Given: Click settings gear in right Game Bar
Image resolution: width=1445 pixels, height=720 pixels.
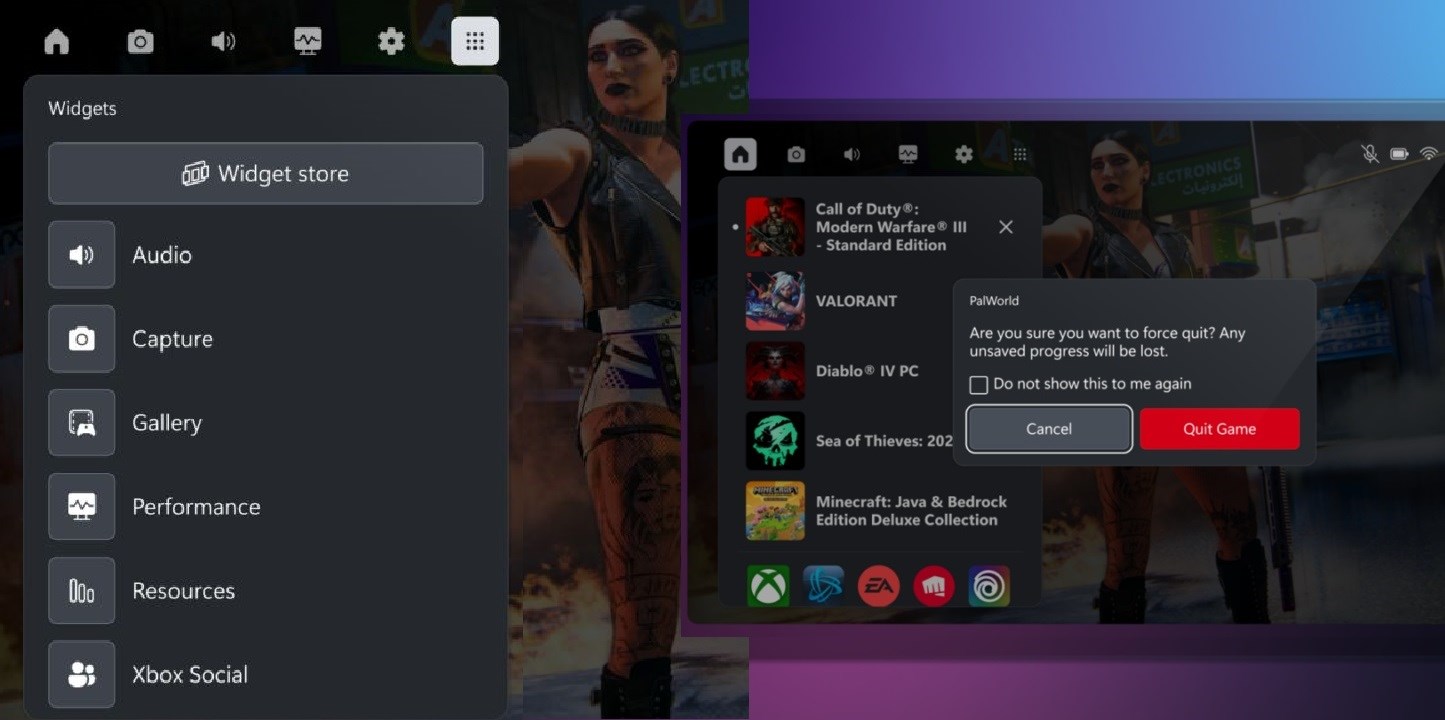Looking at the screenshot, I should tap(964, 154).
